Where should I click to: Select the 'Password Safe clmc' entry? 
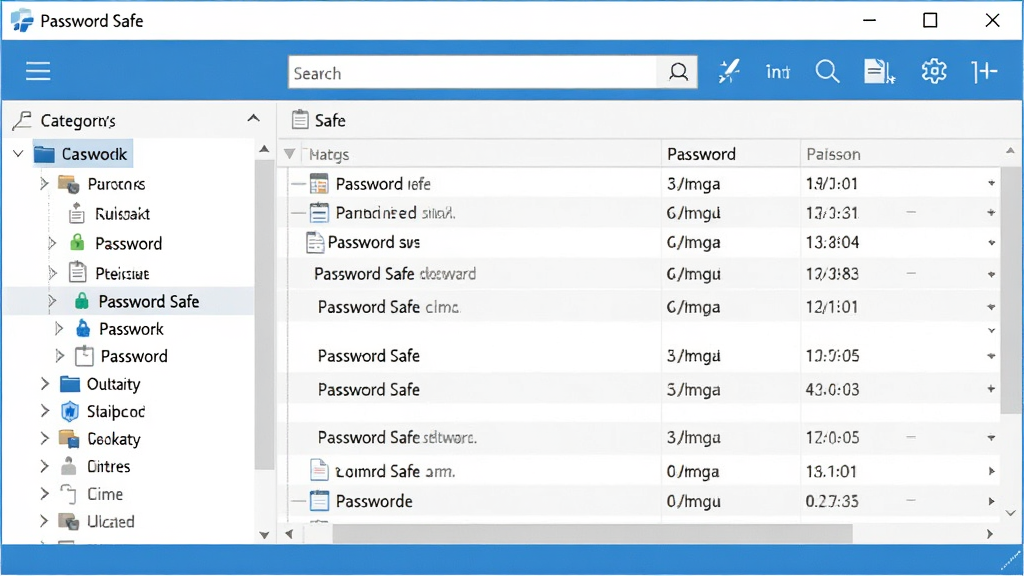point(389,307)
